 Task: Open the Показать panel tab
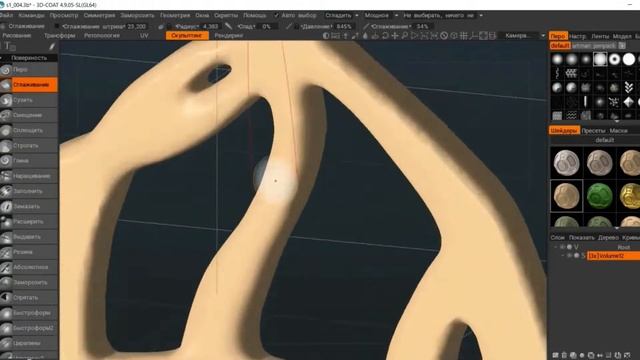point(582,238)
